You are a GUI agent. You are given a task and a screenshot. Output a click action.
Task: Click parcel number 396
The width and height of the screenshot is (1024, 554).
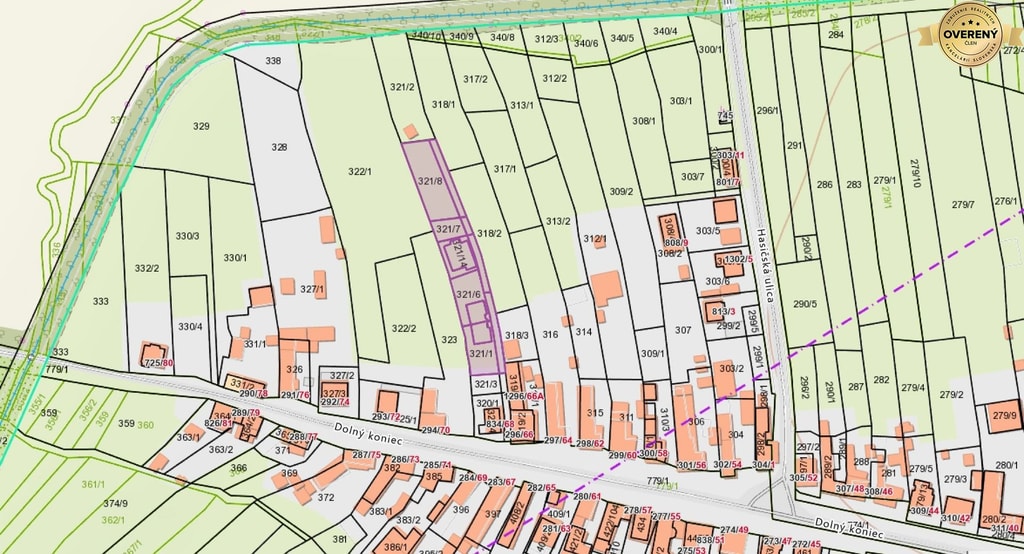[461, 510]
